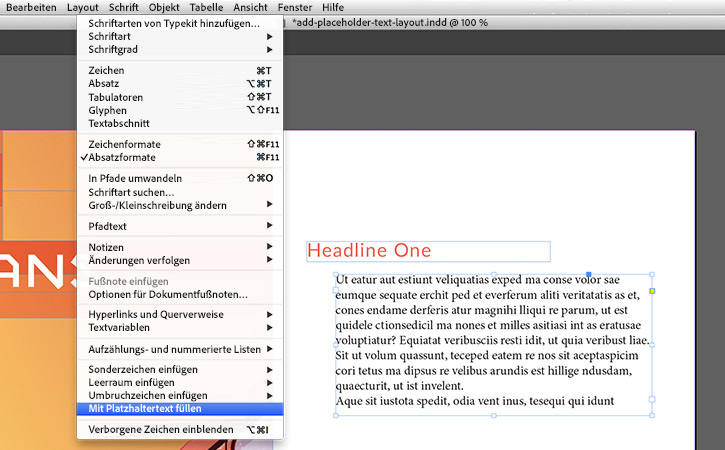Open the Objekt menu
The height and width of the screenshot is (450, 725).
(x=164, y=7)
